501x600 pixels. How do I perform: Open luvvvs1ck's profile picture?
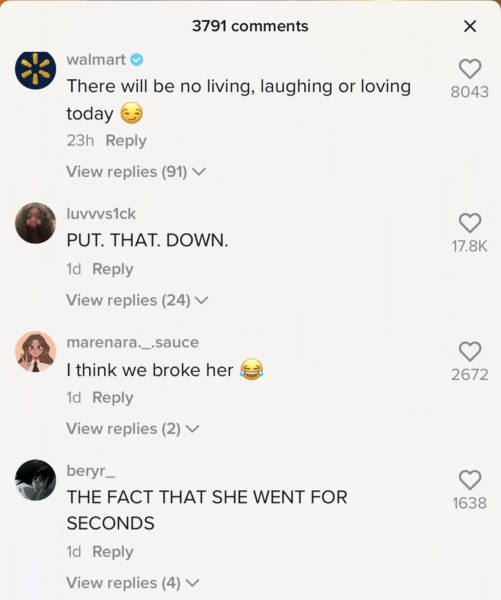pos(36,223)
